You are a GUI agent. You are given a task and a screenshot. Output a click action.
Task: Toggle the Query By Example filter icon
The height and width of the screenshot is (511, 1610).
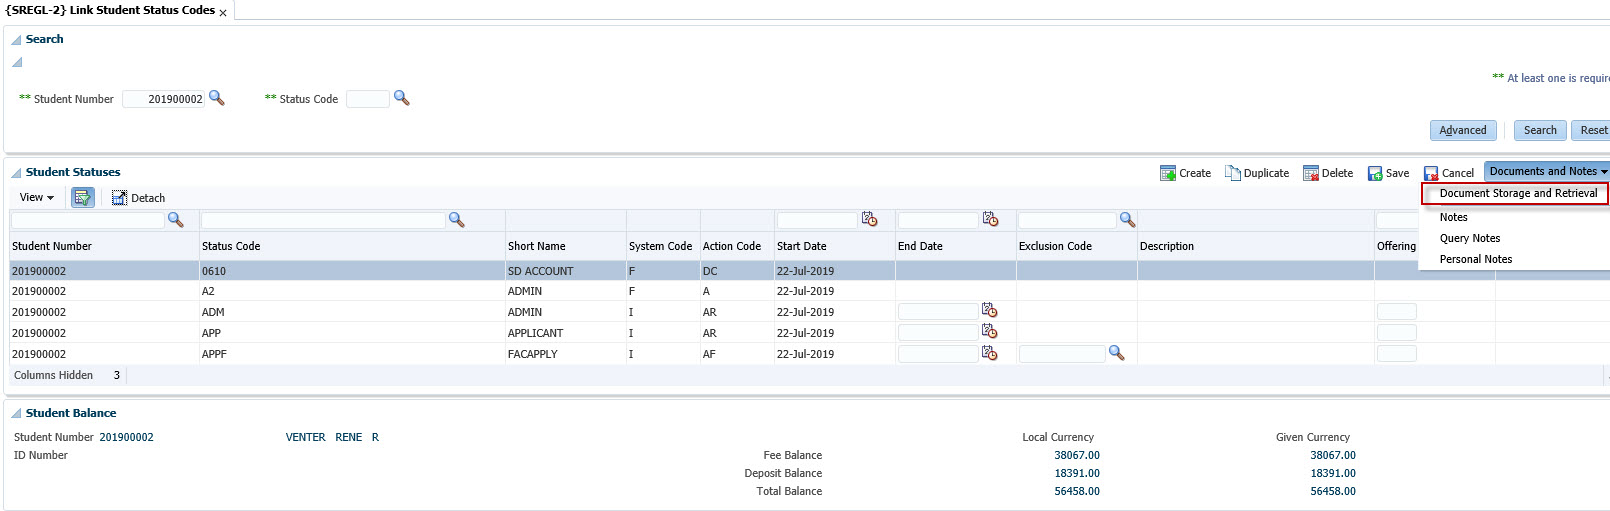83,198
